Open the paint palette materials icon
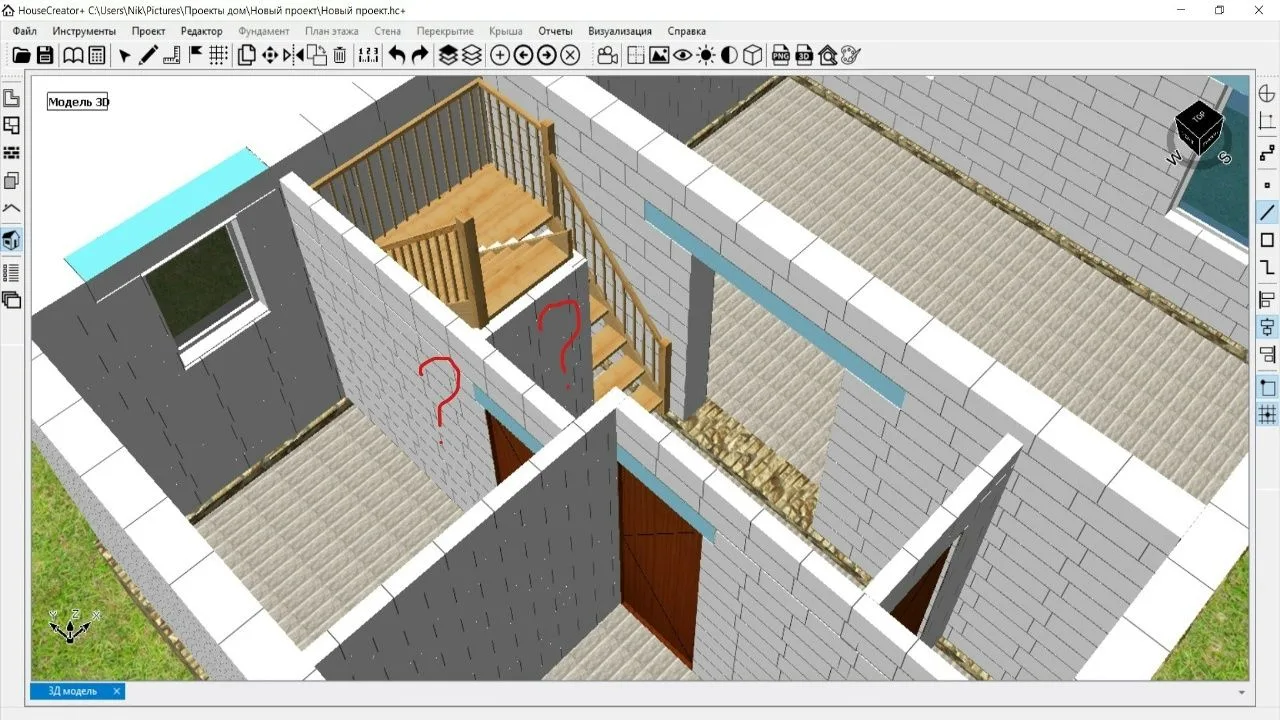This screenshot has width=1280, height=720. [851, 55]
